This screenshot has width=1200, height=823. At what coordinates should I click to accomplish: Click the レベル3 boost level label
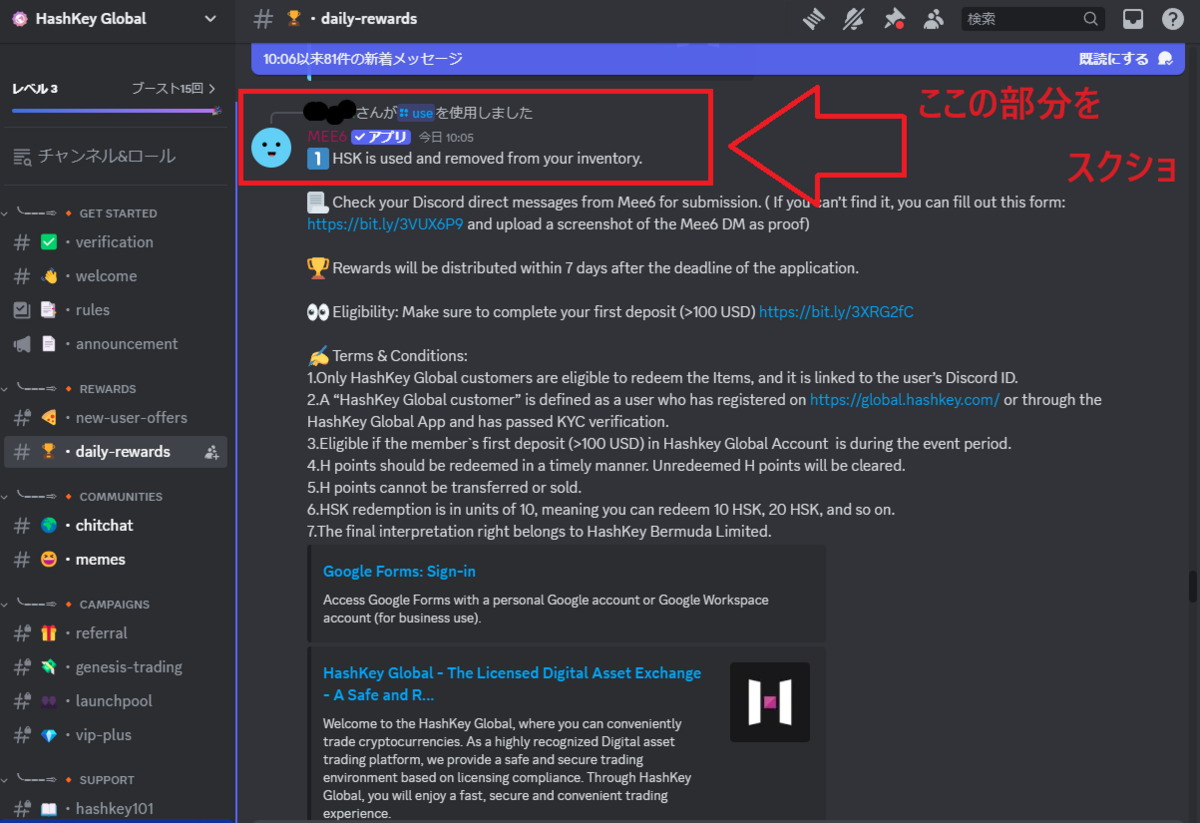[35, 89]
